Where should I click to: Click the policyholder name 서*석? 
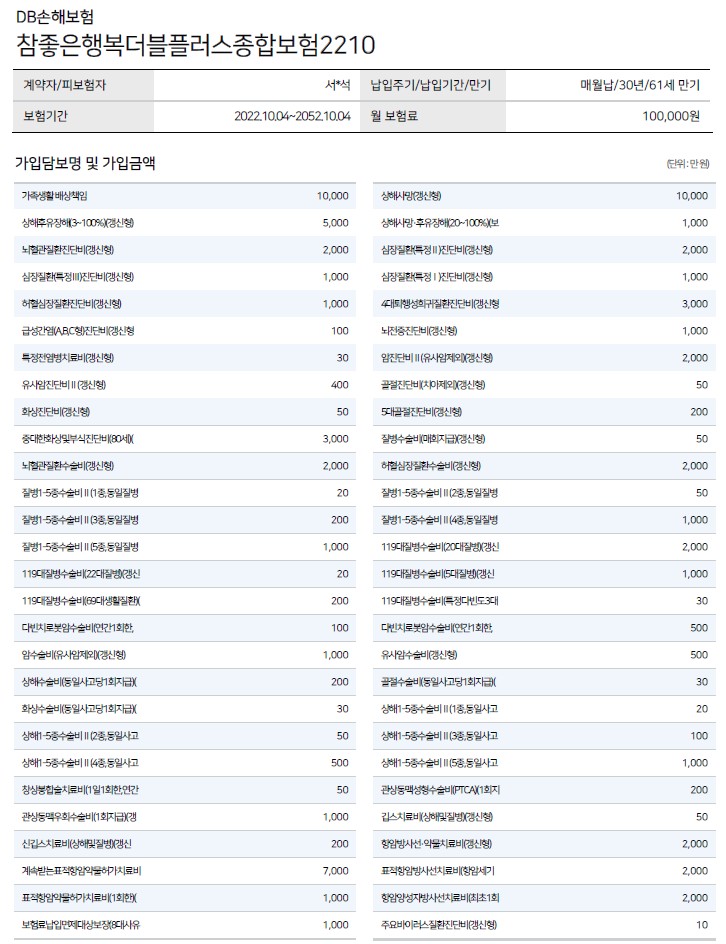(x=337, y=85)
